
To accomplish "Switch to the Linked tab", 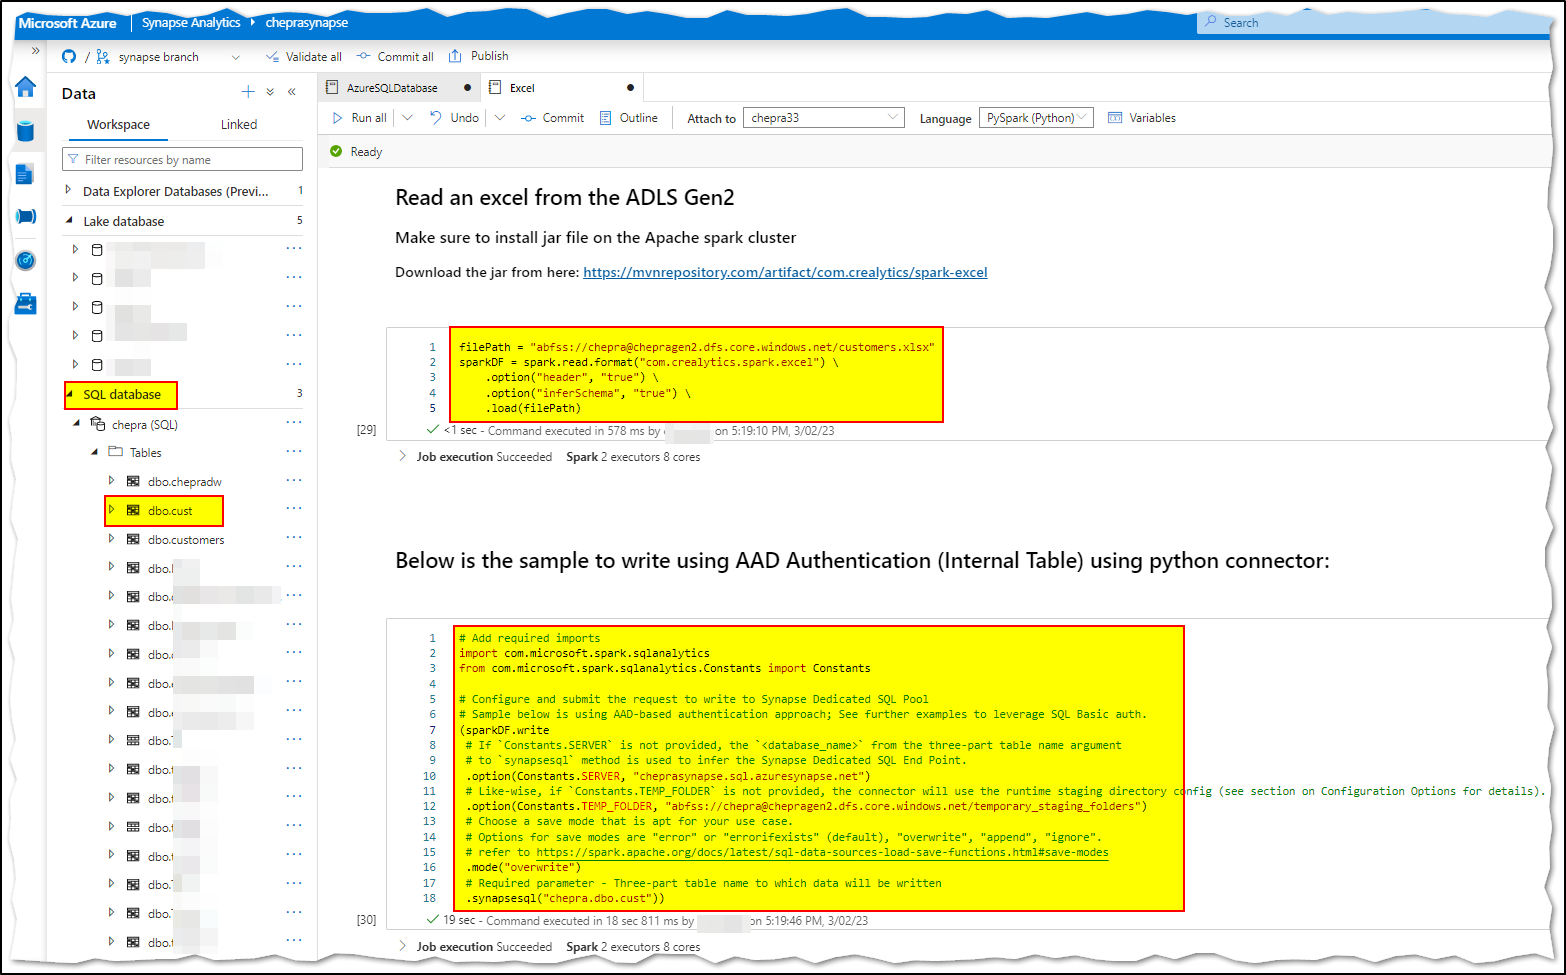I will coord(239,125).
